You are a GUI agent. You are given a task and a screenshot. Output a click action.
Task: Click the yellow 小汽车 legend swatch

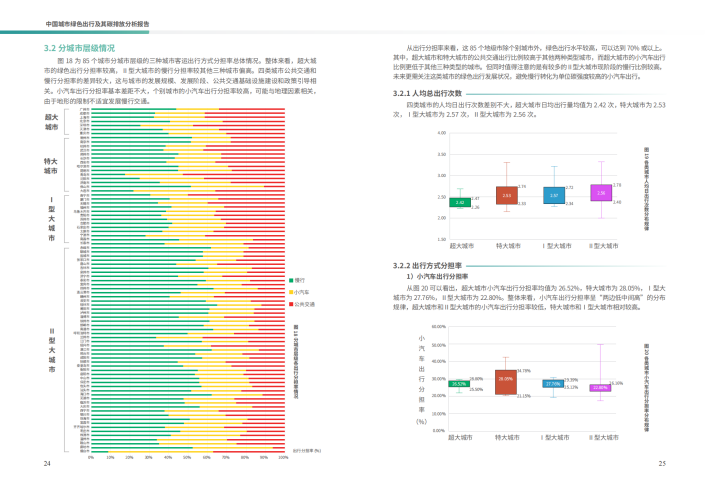[290, 292]
